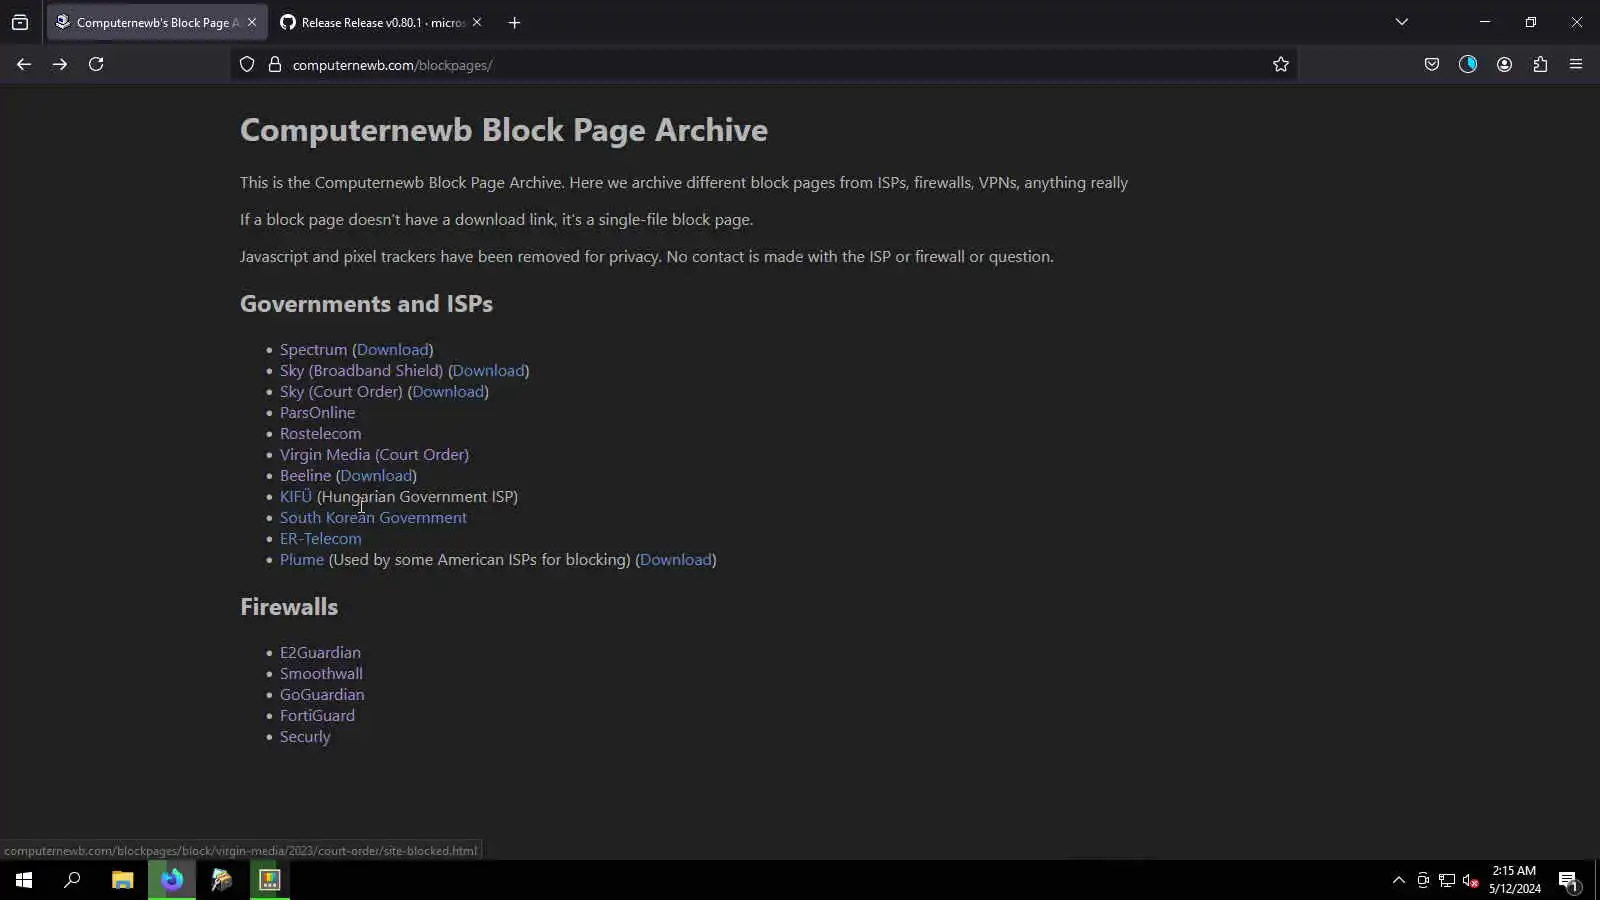This screenshot has width=1600, height=900.
Task: Download Sky (Broadband Shield) block page
Action: 489,370
